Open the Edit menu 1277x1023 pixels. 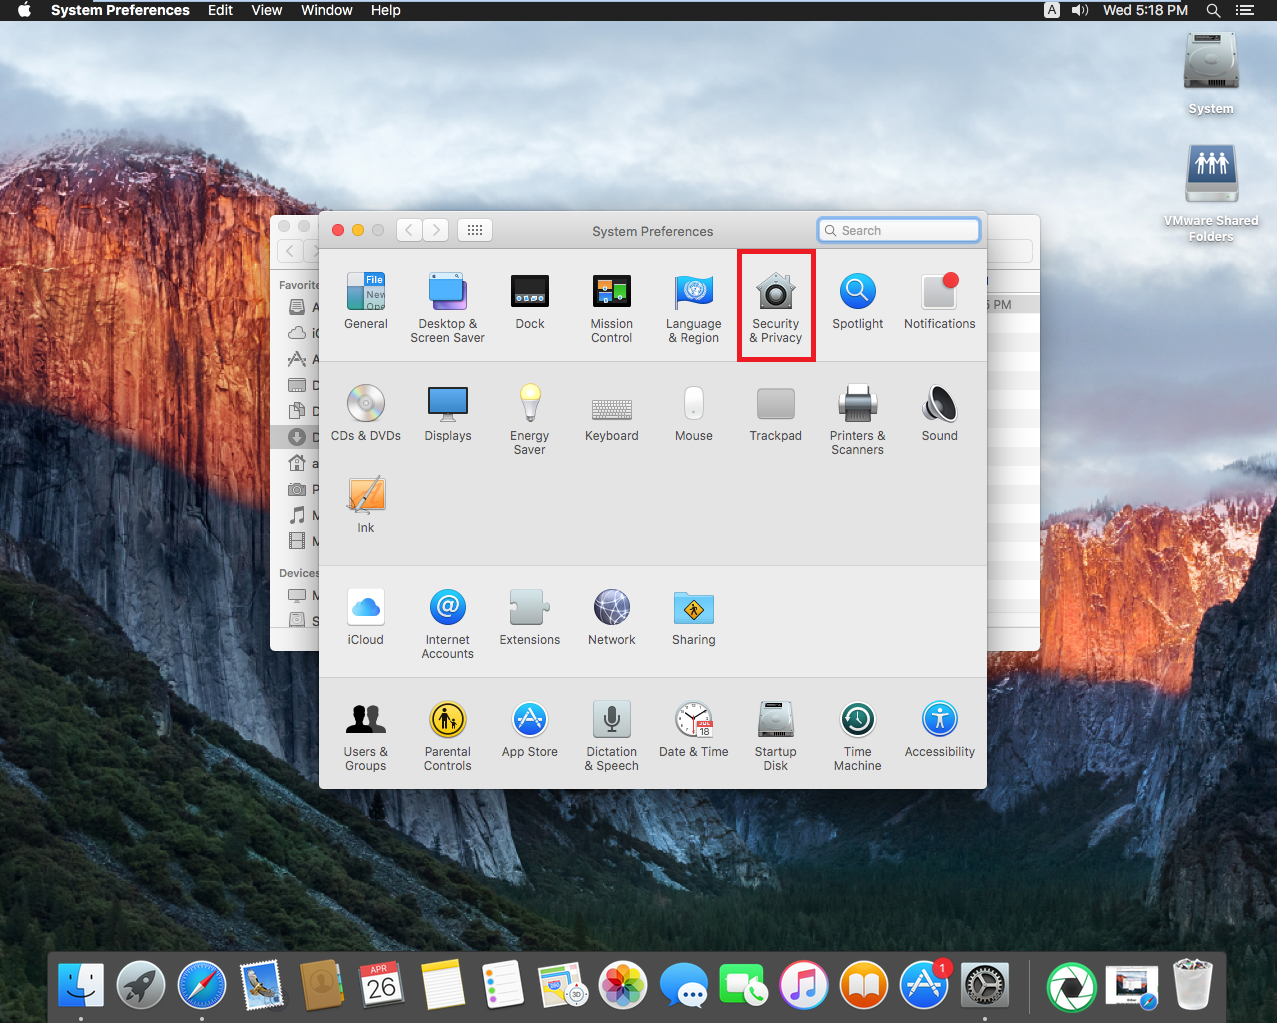[x=220, y=10]
